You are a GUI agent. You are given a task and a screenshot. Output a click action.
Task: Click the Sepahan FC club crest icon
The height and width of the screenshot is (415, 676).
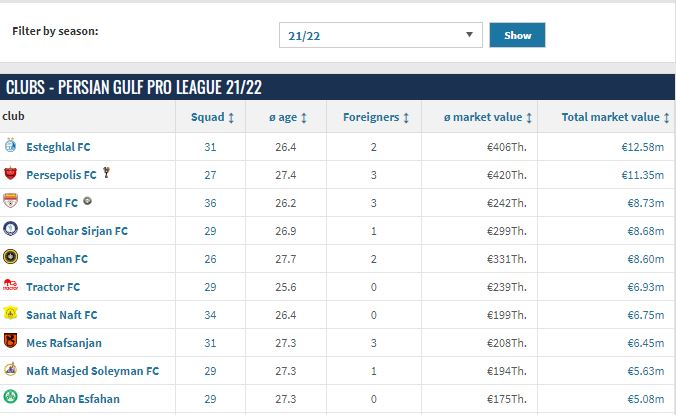11,259
